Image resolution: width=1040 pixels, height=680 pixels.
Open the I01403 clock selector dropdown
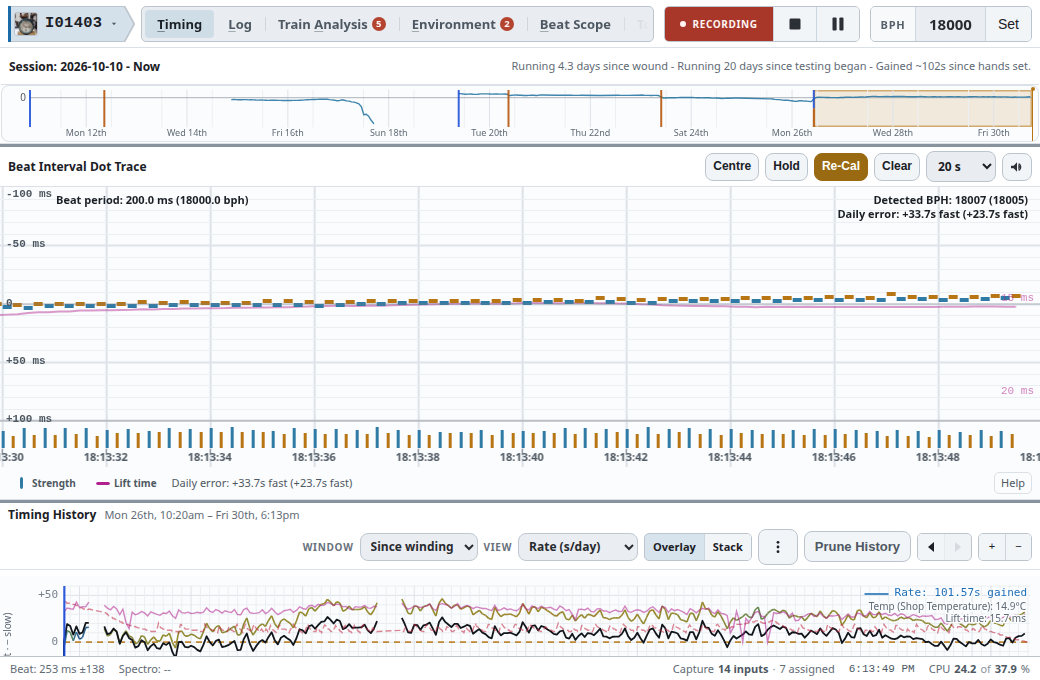pos(72,24)
